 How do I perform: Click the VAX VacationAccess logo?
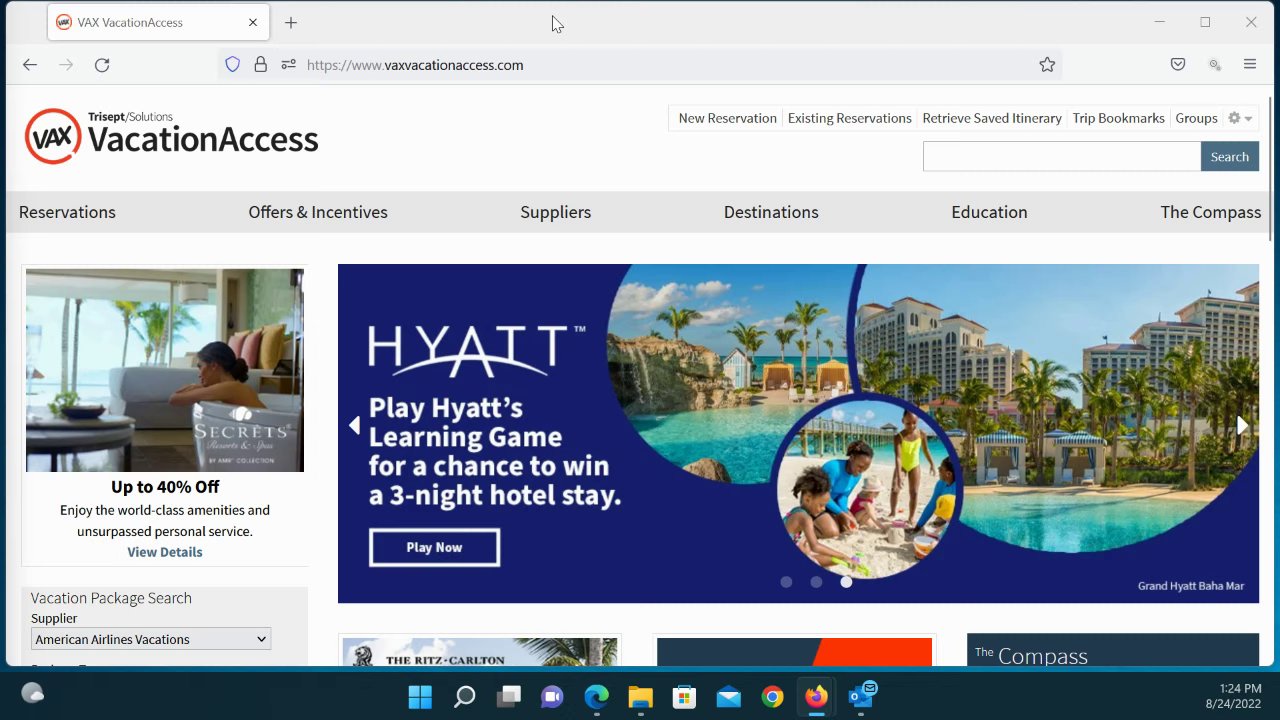(171, 136)
